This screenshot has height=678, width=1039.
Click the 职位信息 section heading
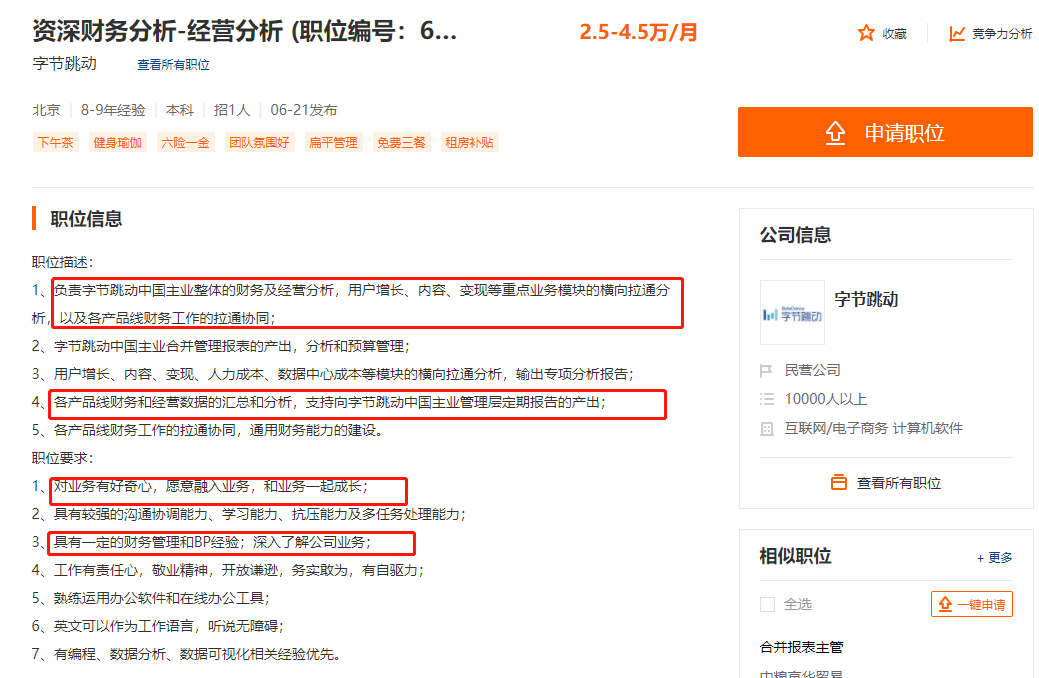(86, 219)
